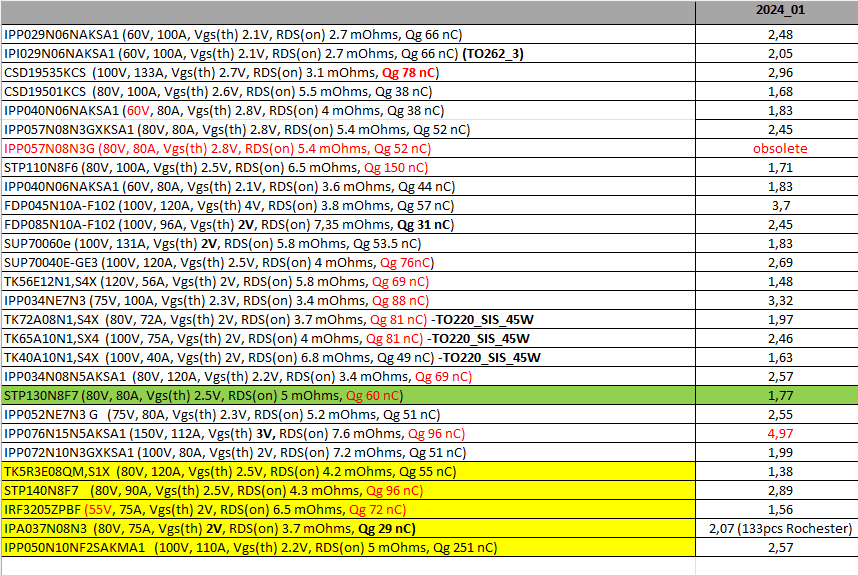Click price 2,45 for FDP085N10A-F102
858x575 pixels.
coord(776,225)
